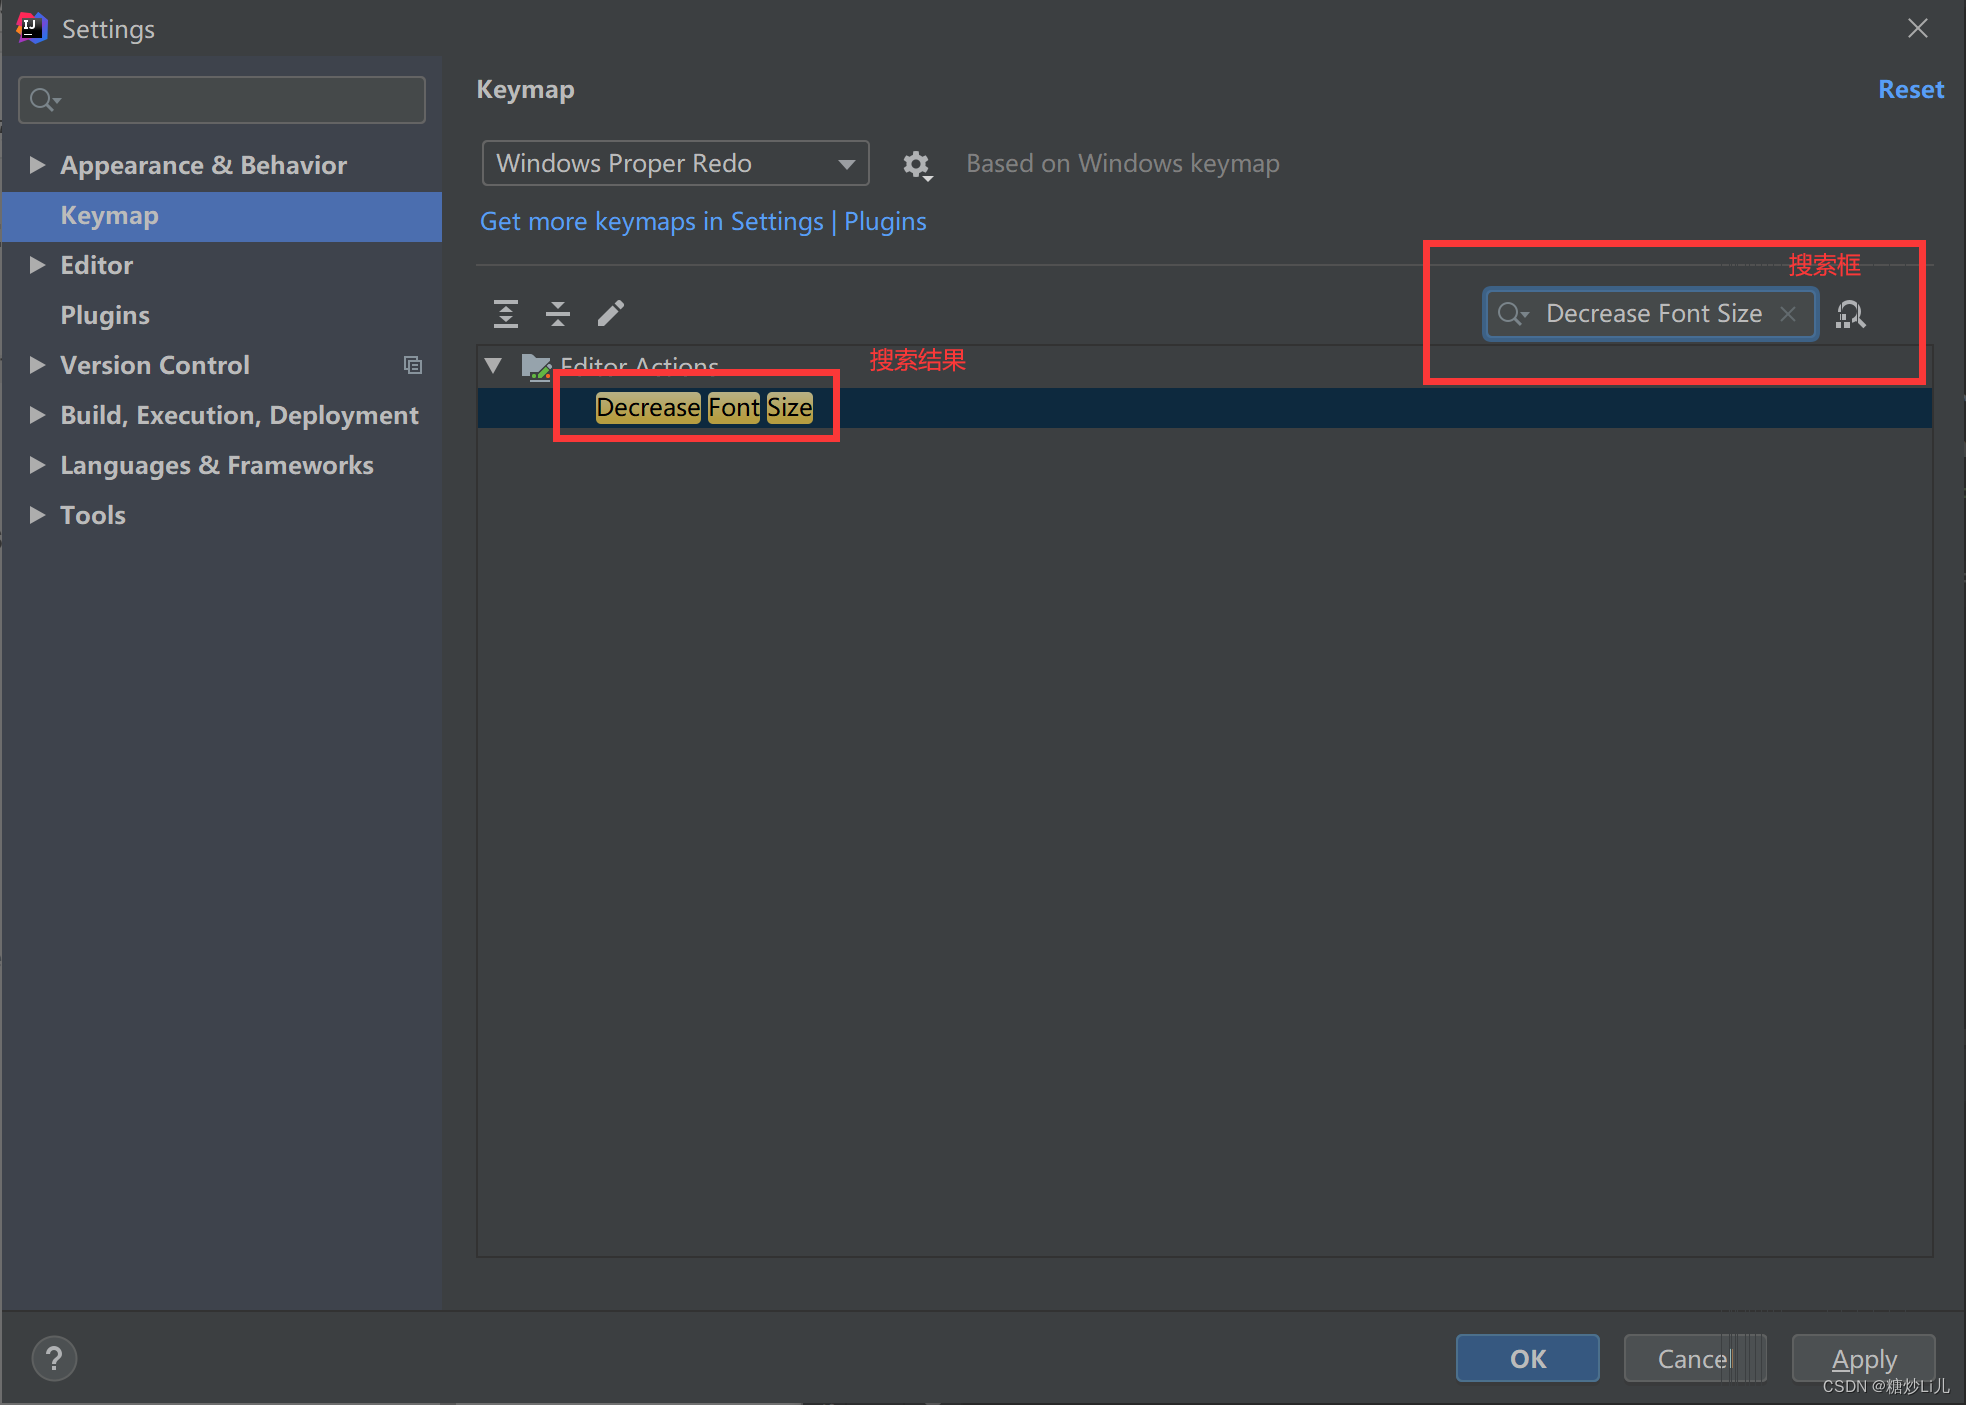Select the Keymap dropdown menu
The width and height of the screenshot is (1966, 1405).
click(674, 164)
